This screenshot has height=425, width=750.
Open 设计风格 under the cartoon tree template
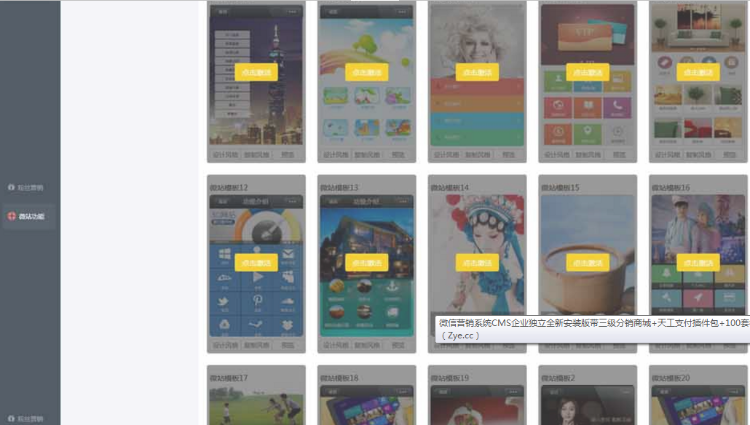click(336, 154)
